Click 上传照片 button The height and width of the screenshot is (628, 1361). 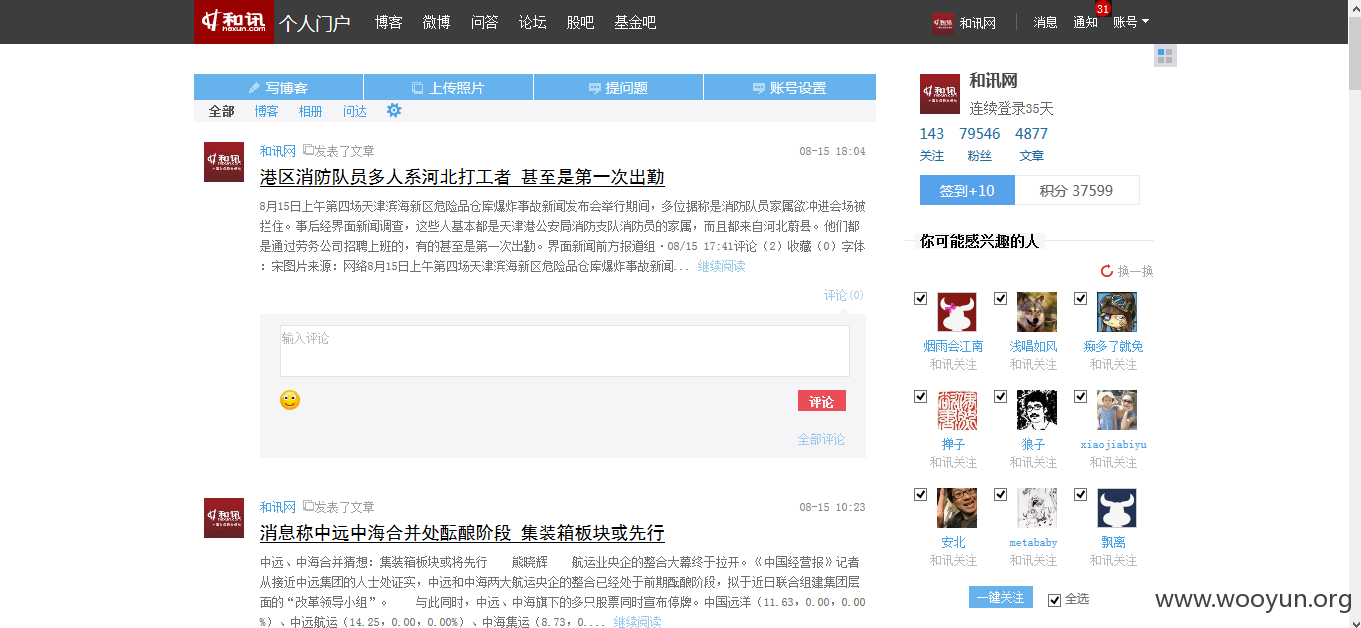[448, 87]
